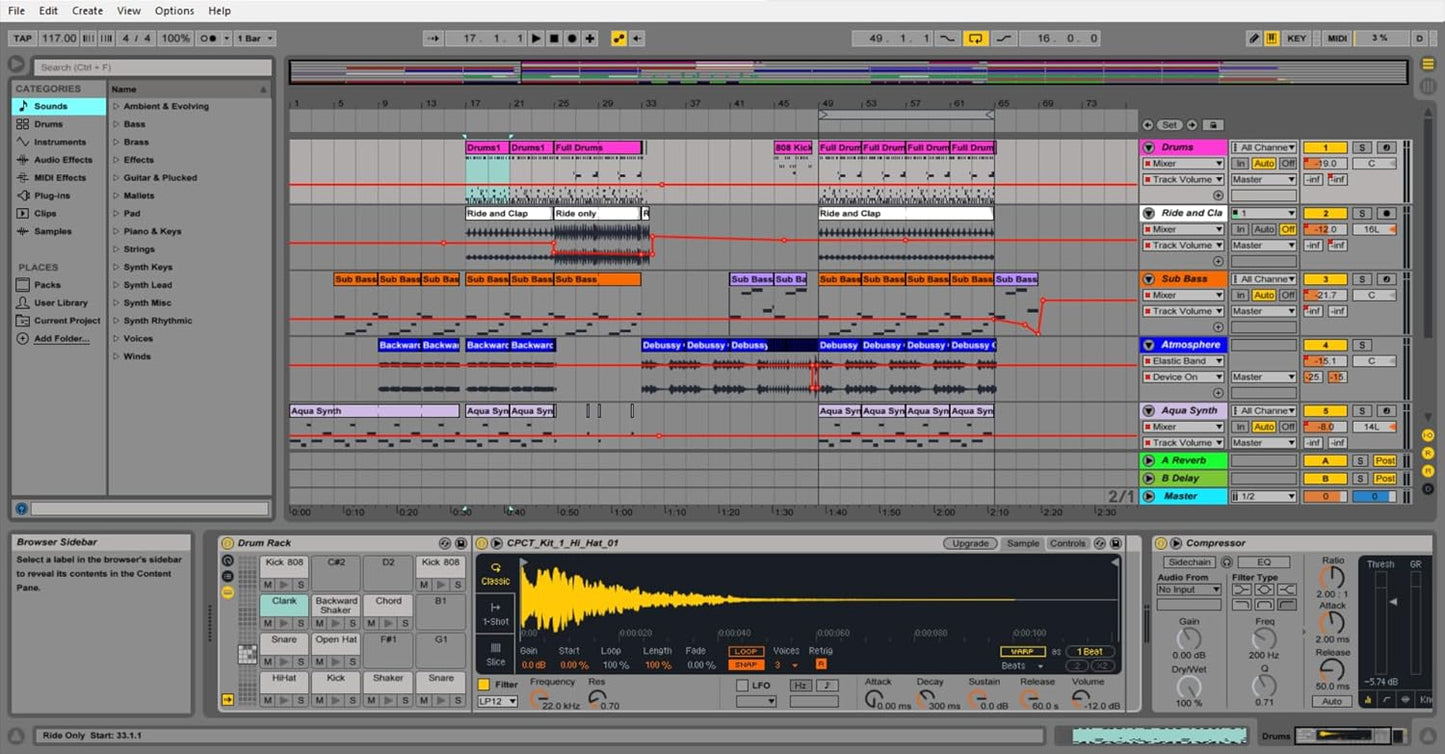Enable the LFO checkbox
1445x754 pixels.
tap(742, 685)
